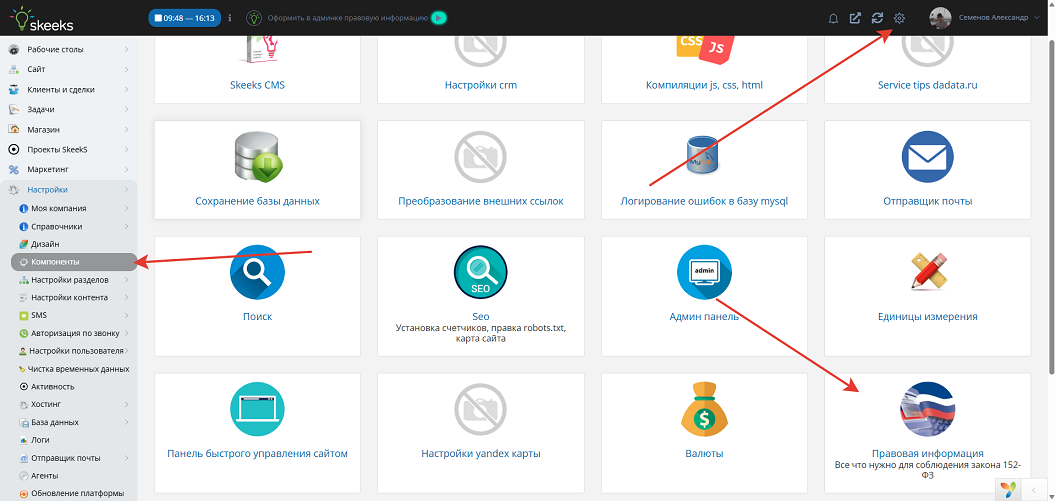The height and width of the screenshot is (501, 1056).
Task: Open Настройки yandex карты link
Action: [x=480, y=454]
